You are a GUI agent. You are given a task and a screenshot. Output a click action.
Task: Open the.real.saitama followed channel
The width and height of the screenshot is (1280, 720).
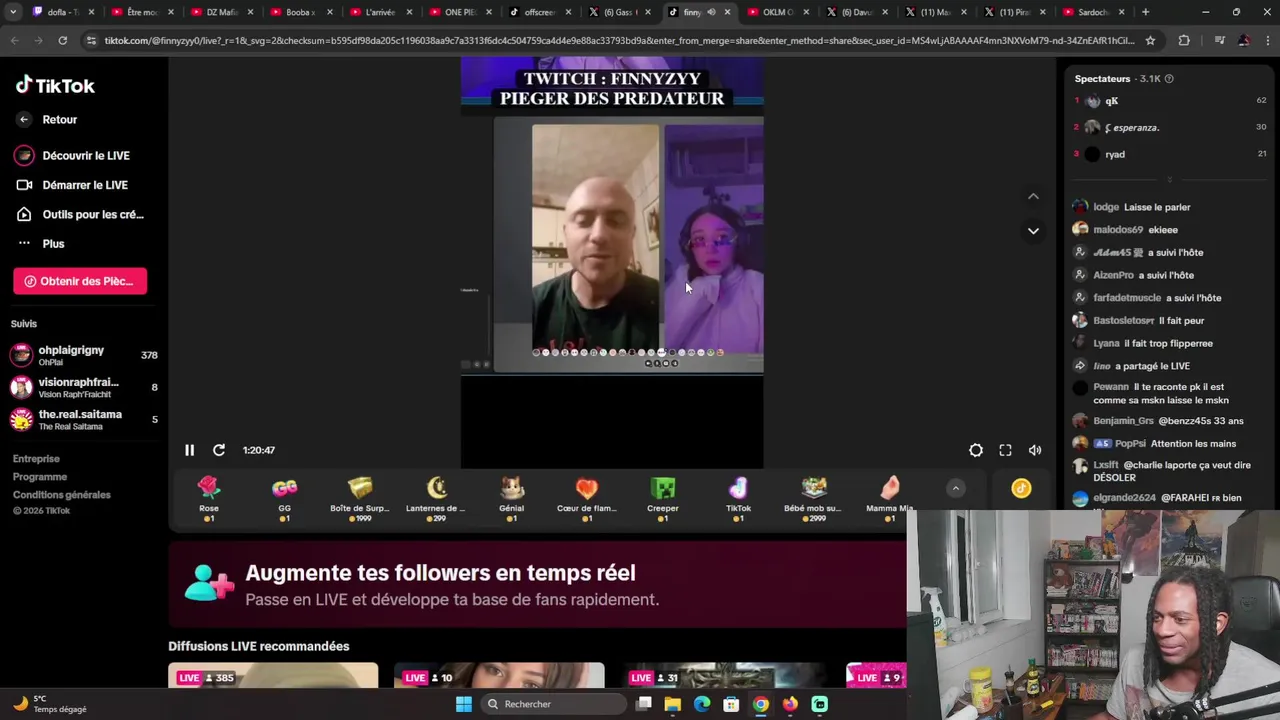click(84, 419)
